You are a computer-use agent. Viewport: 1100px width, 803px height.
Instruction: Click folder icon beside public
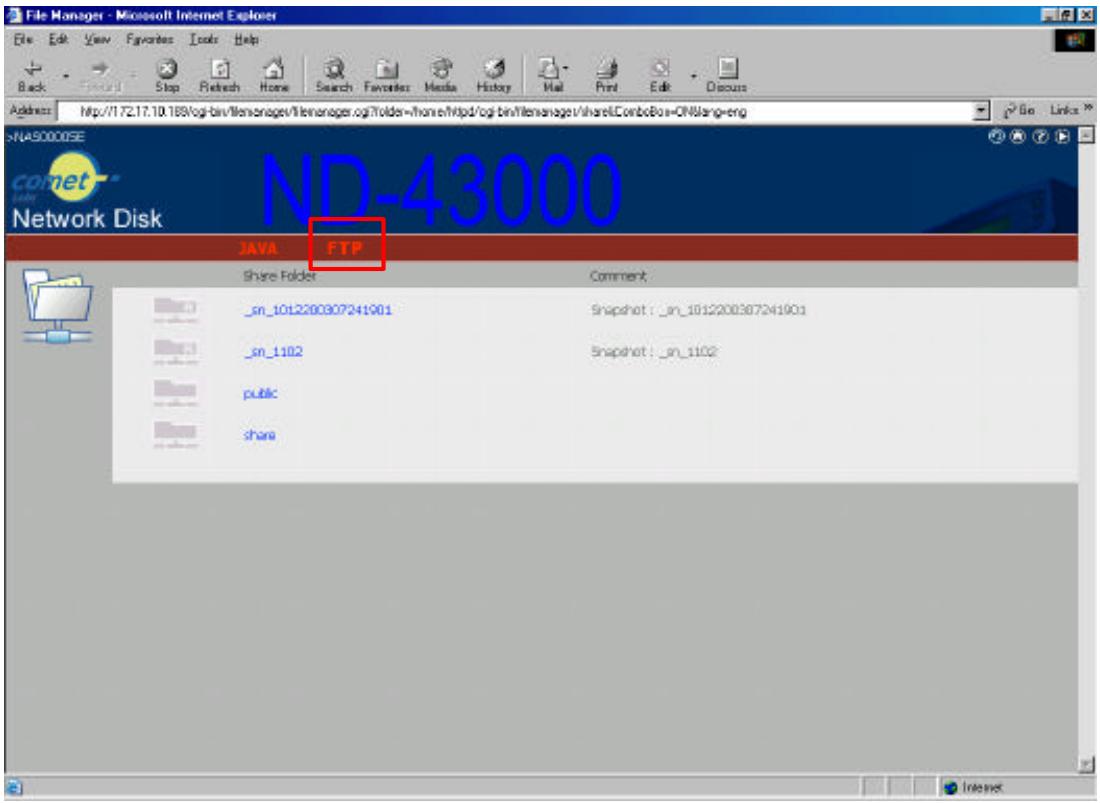tap(175, 393)
